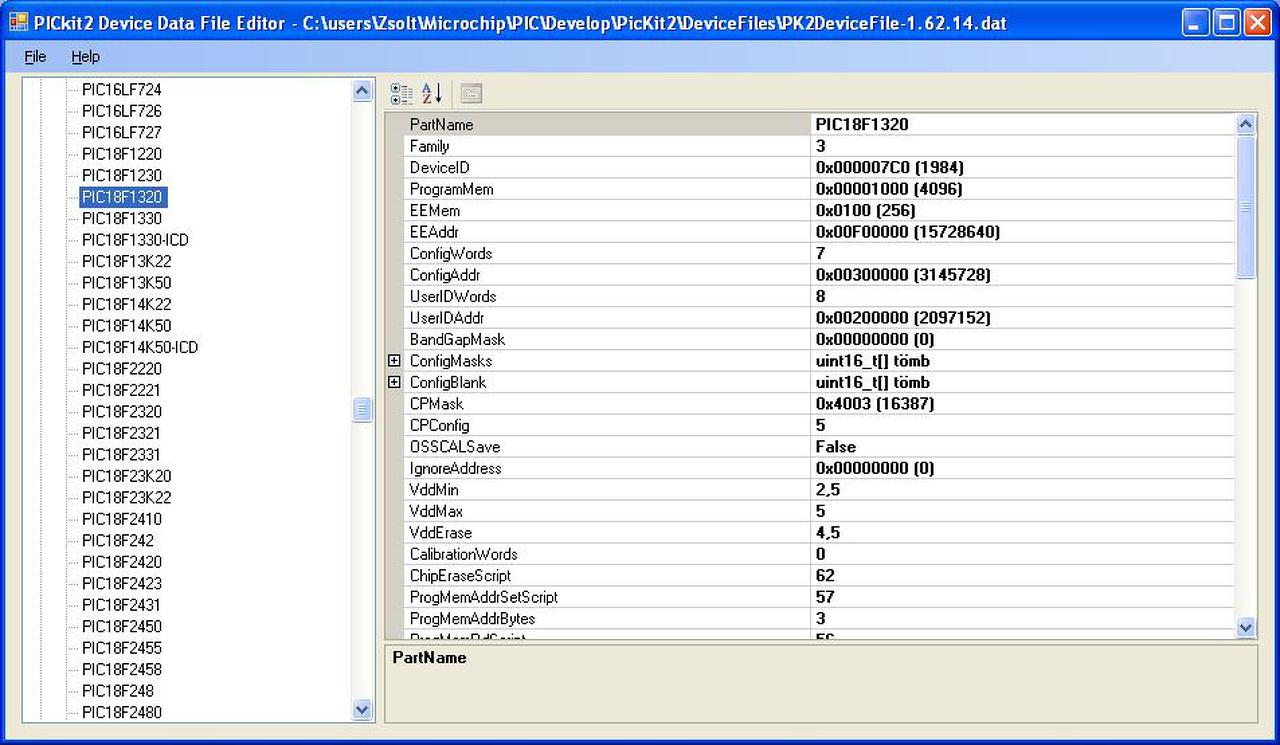Edit the ChipEraseScript value 62
Viewport: 1280px width, 745px height.
click(1023, 576)
